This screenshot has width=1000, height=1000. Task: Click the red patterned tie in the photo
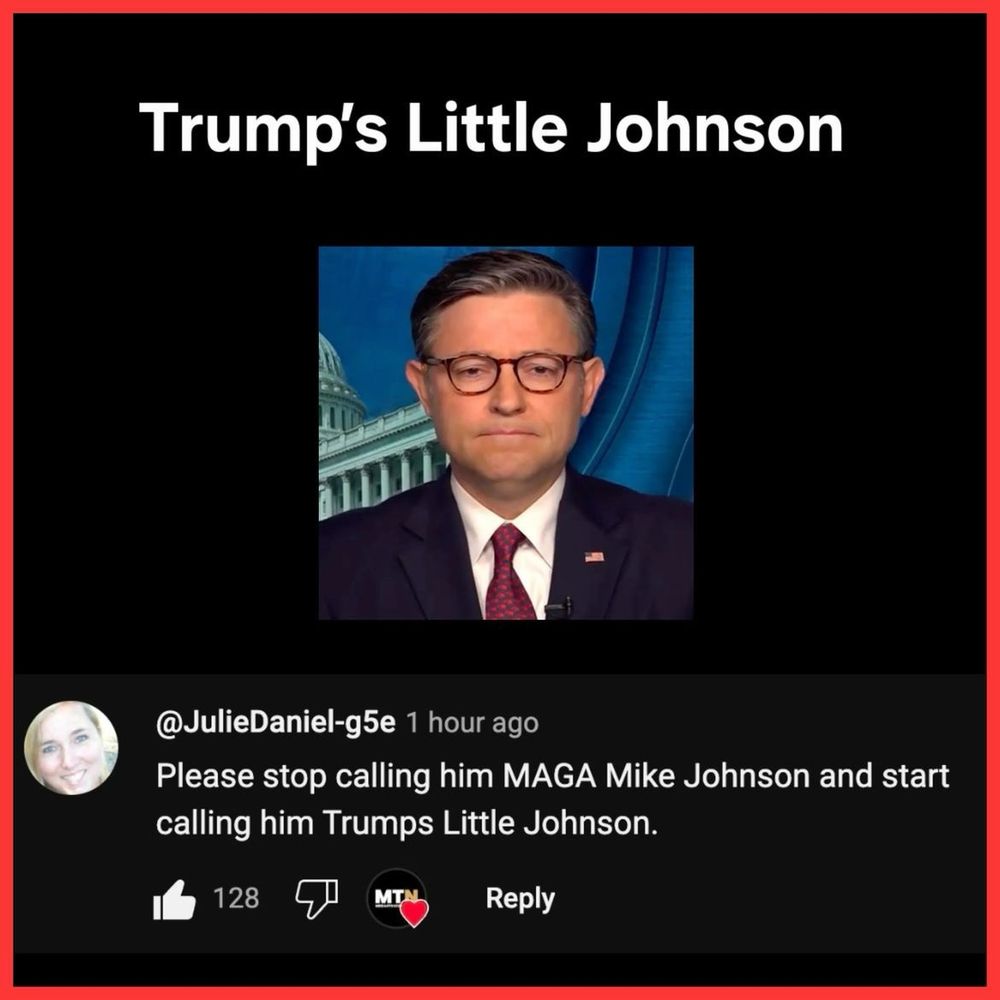pyautogui.click(x=508, y=572)
